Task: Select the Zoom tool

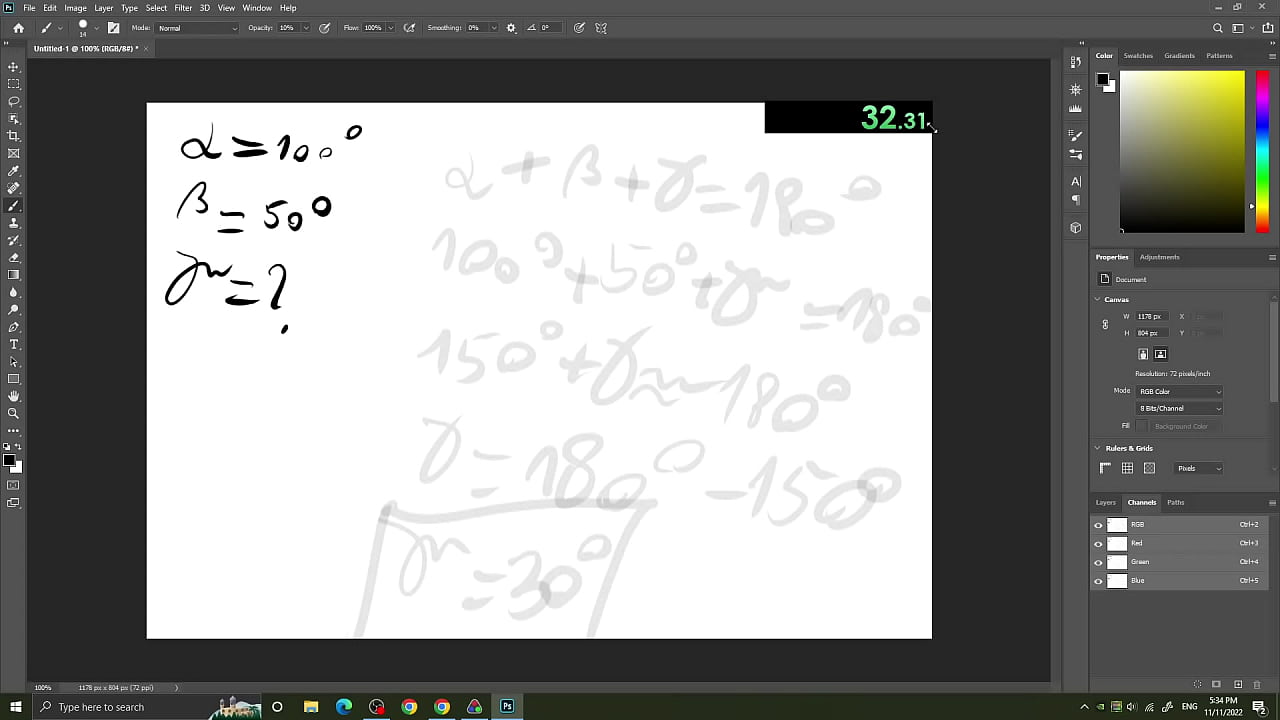Action: click(x=13, y=413)
